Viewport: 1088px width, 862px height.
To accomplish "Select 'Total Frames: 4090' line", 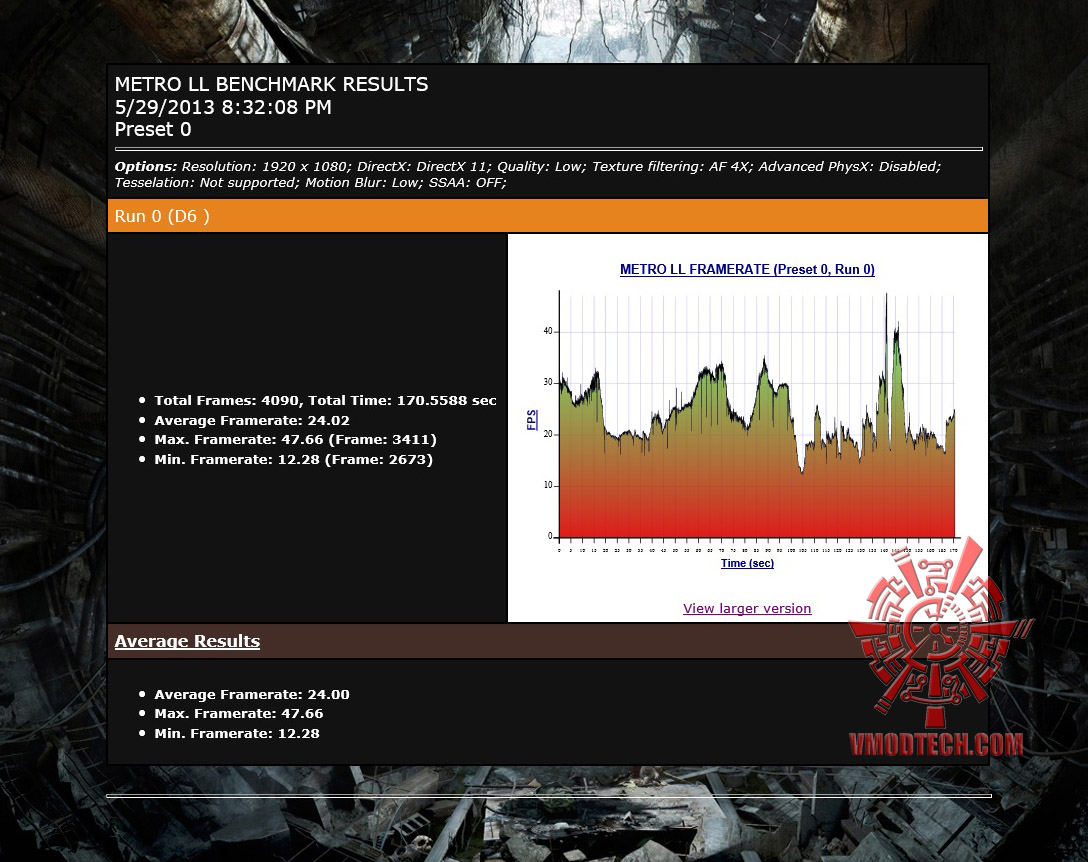I will 325,400.
